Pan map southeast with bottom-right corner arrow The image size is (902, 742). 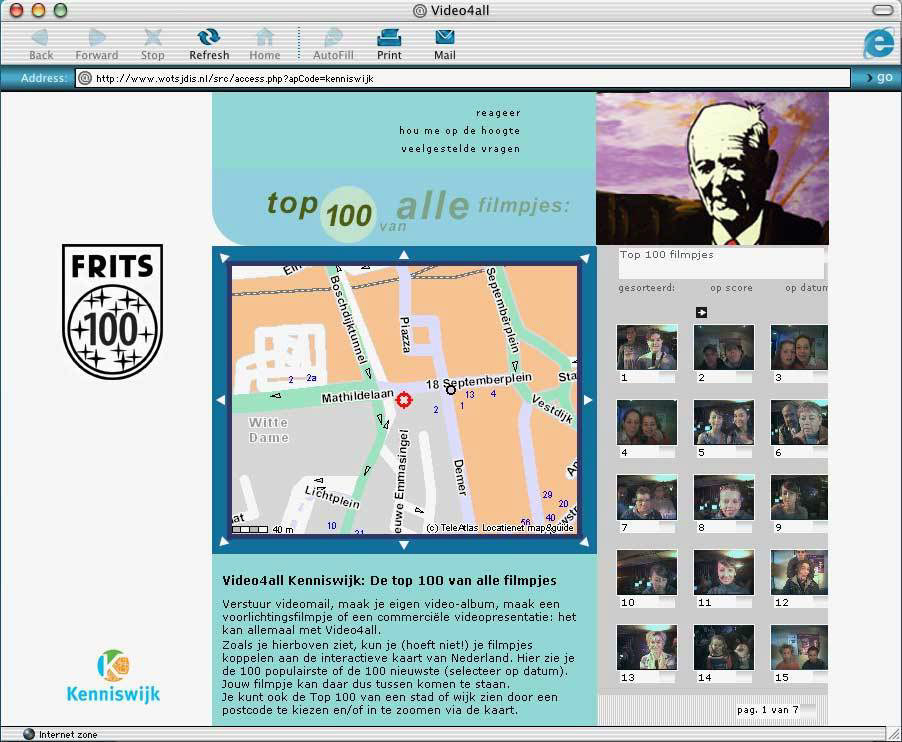(x=584, y=541)
